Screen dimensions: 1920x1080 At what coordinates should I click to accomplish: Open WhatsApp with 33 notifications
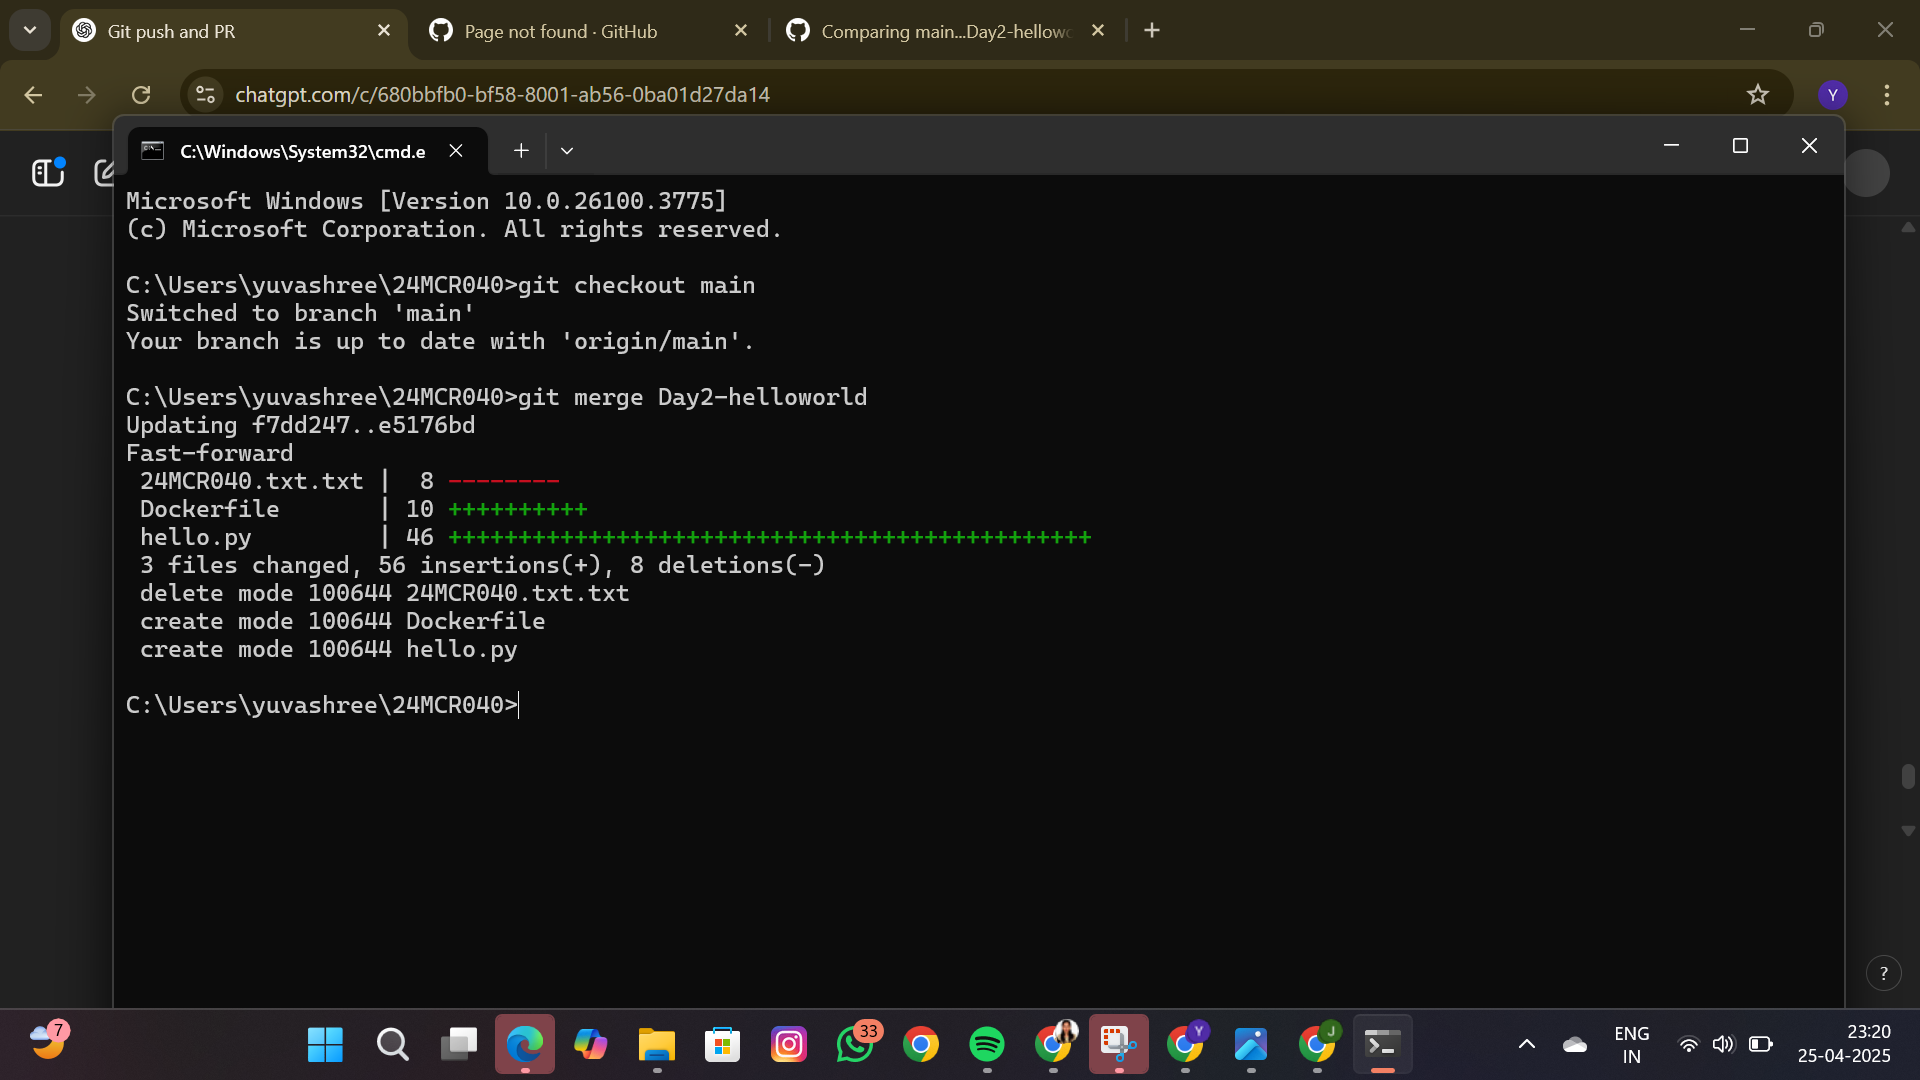click(x=855, y=1045)
